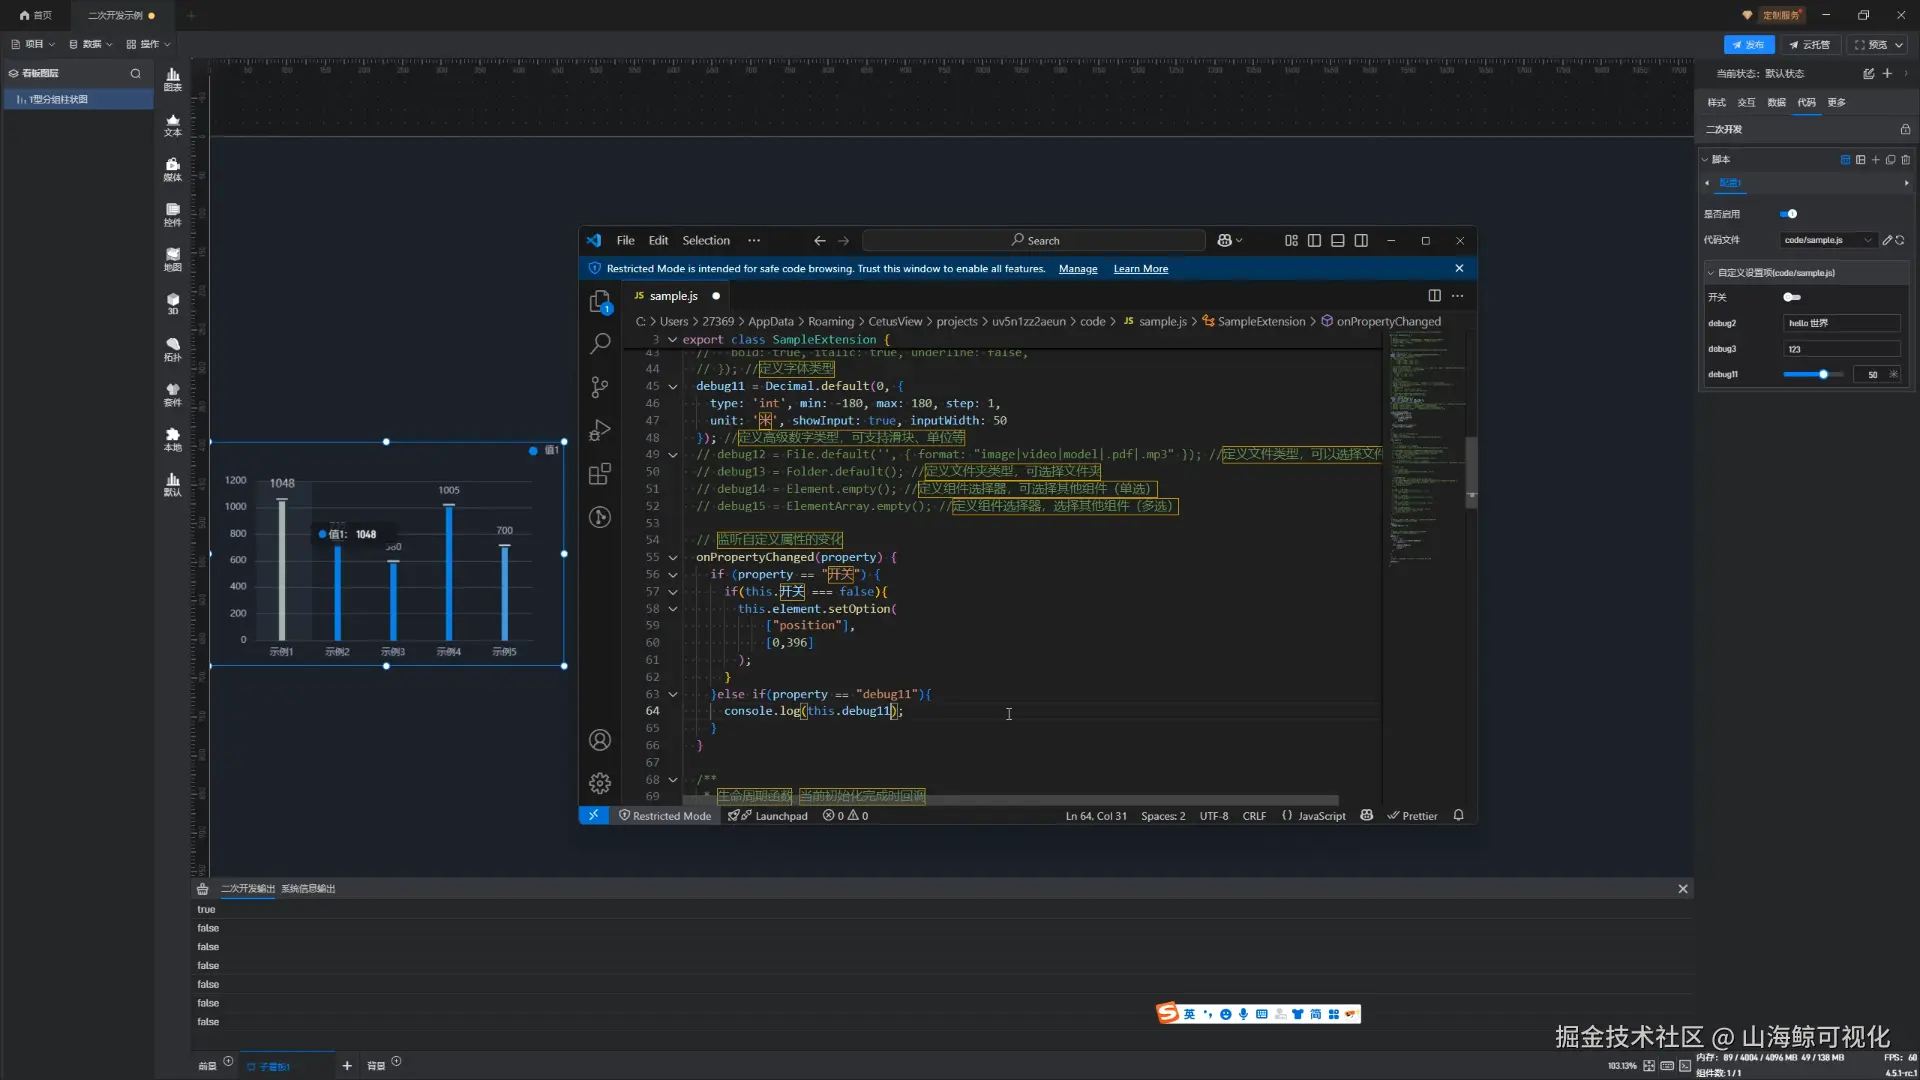This screenshot has width=1920, height=1080.
Task: Open the VS Code Explorer icon
Action: (600, 301)
